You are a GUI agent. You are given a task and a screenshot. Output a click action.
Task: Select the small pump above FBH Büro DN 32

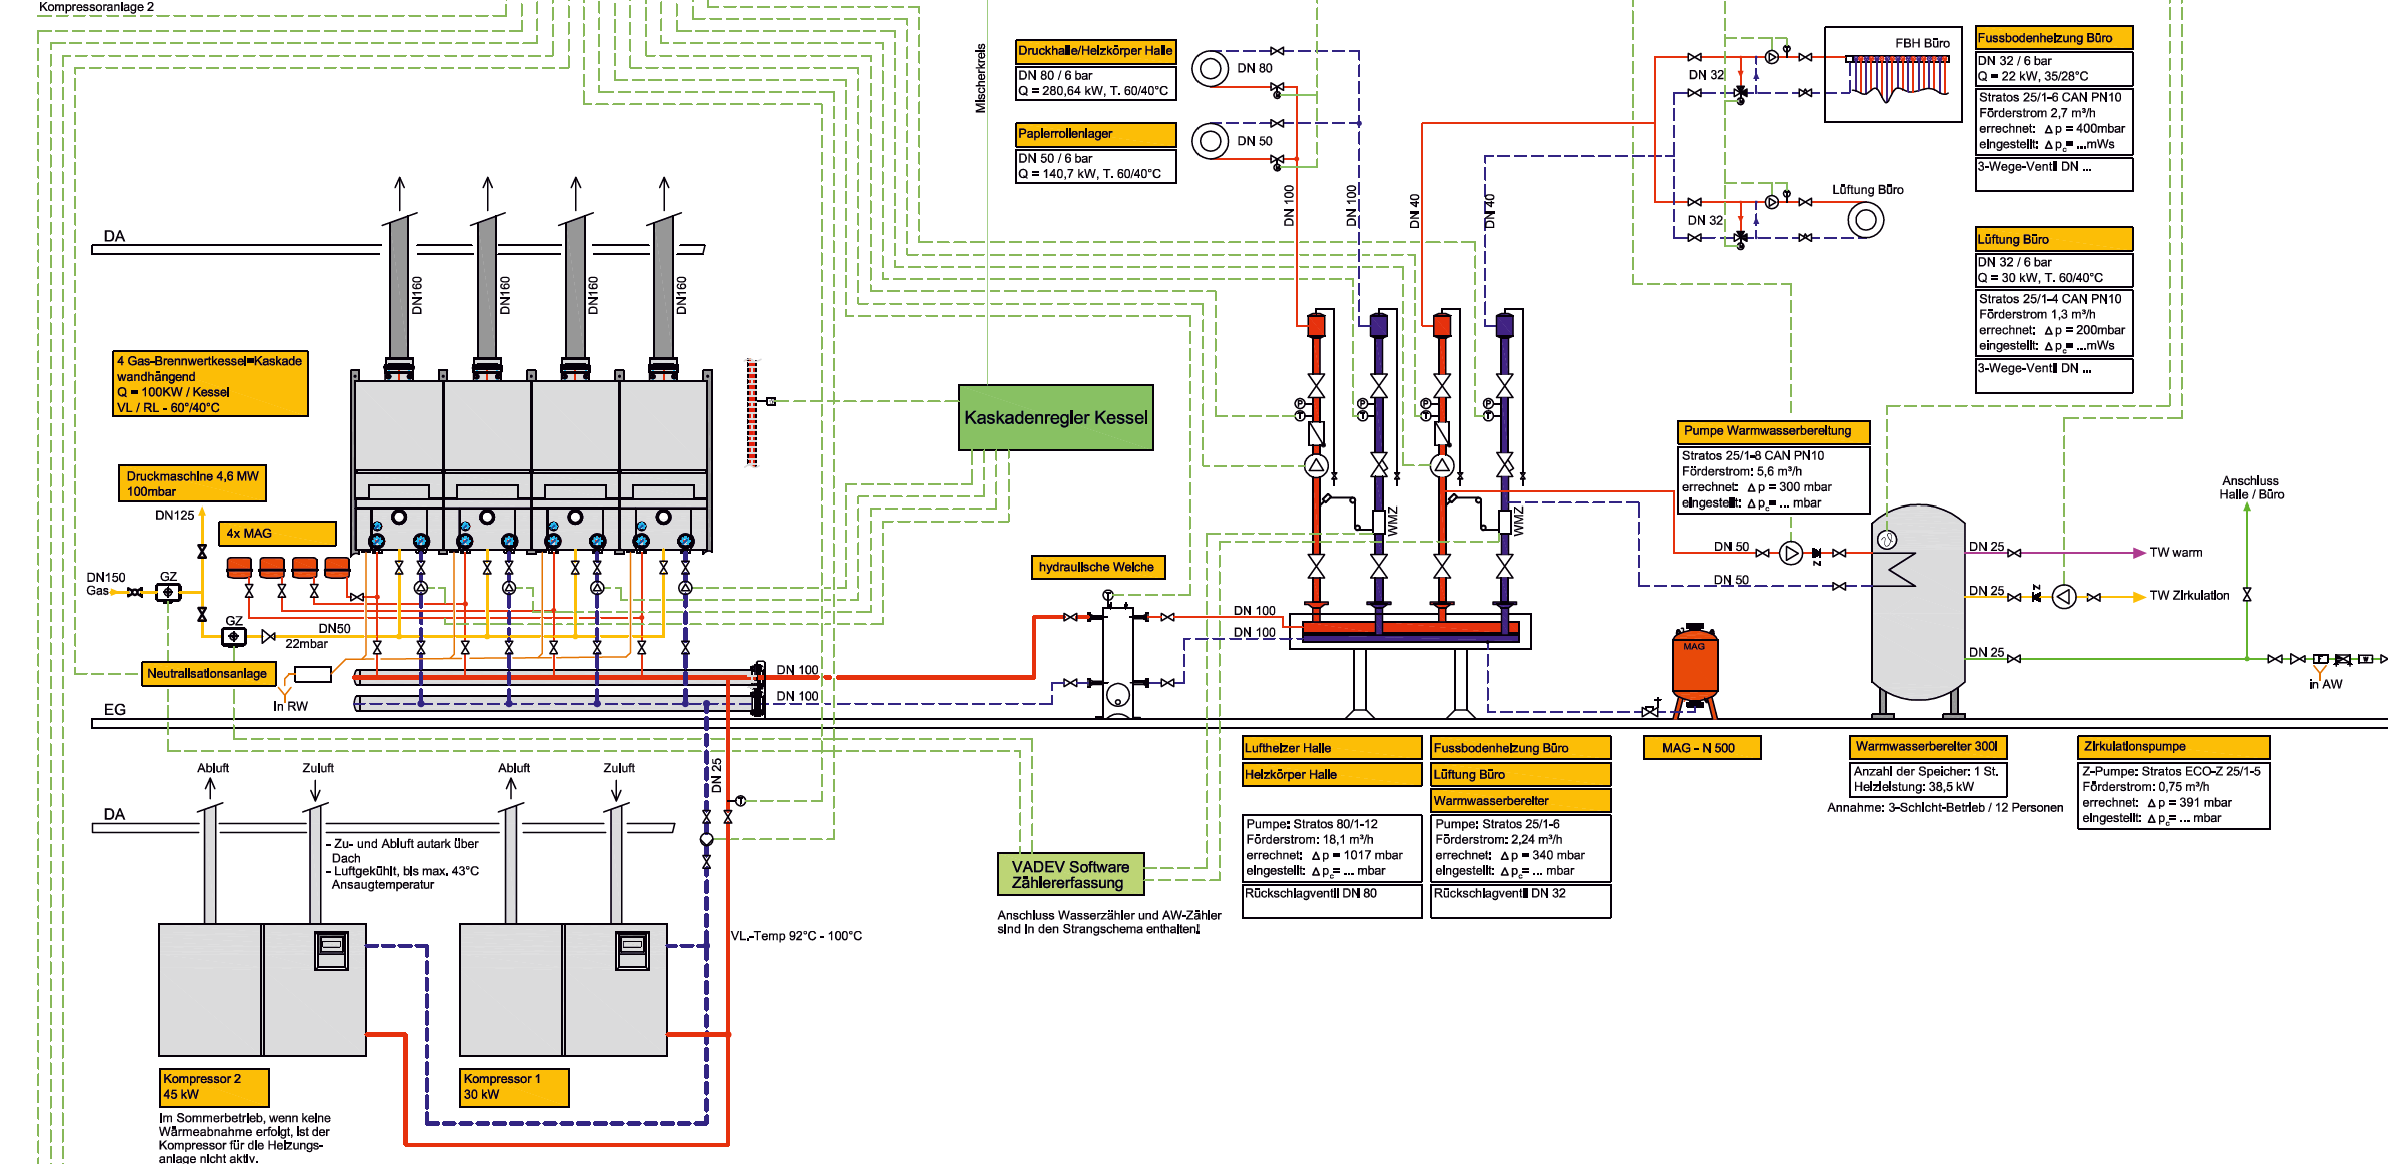tap(1772, 57)
